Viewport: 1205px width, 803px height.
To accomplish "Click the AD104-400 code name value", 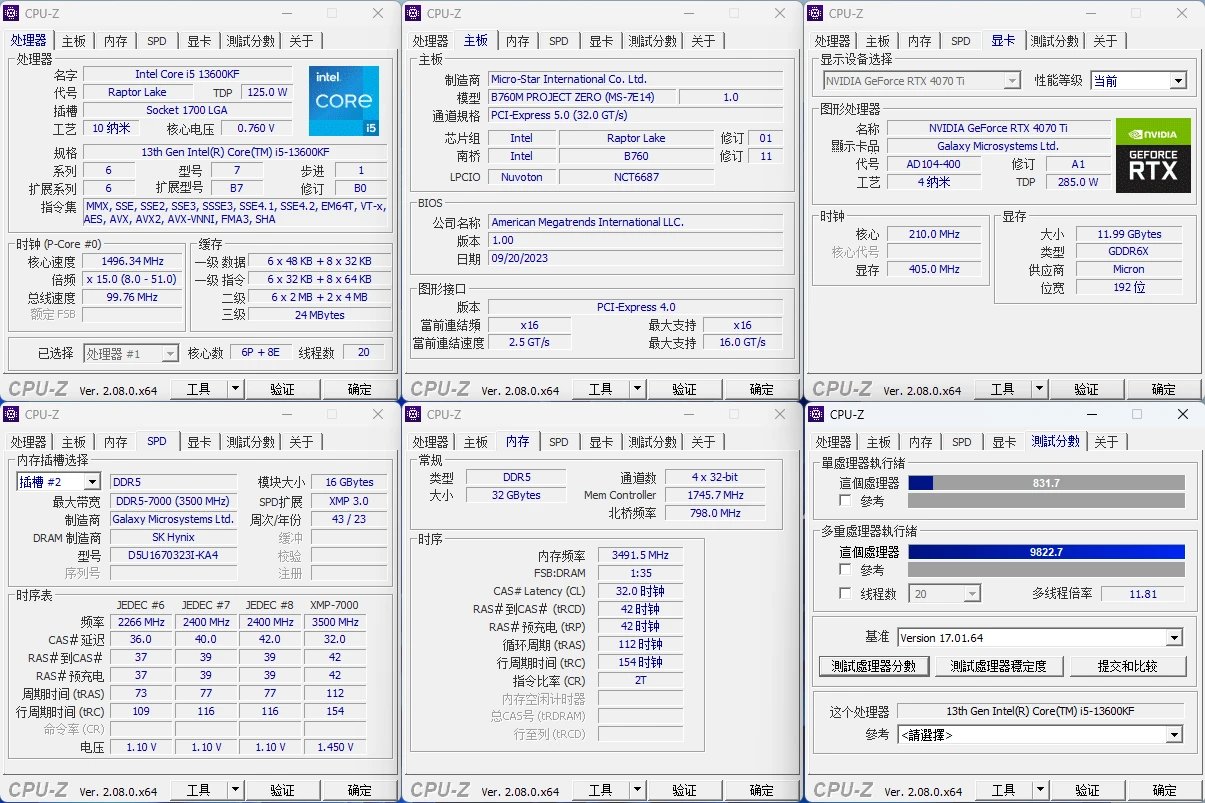I will pyautogui.click(x=933, y=164).
